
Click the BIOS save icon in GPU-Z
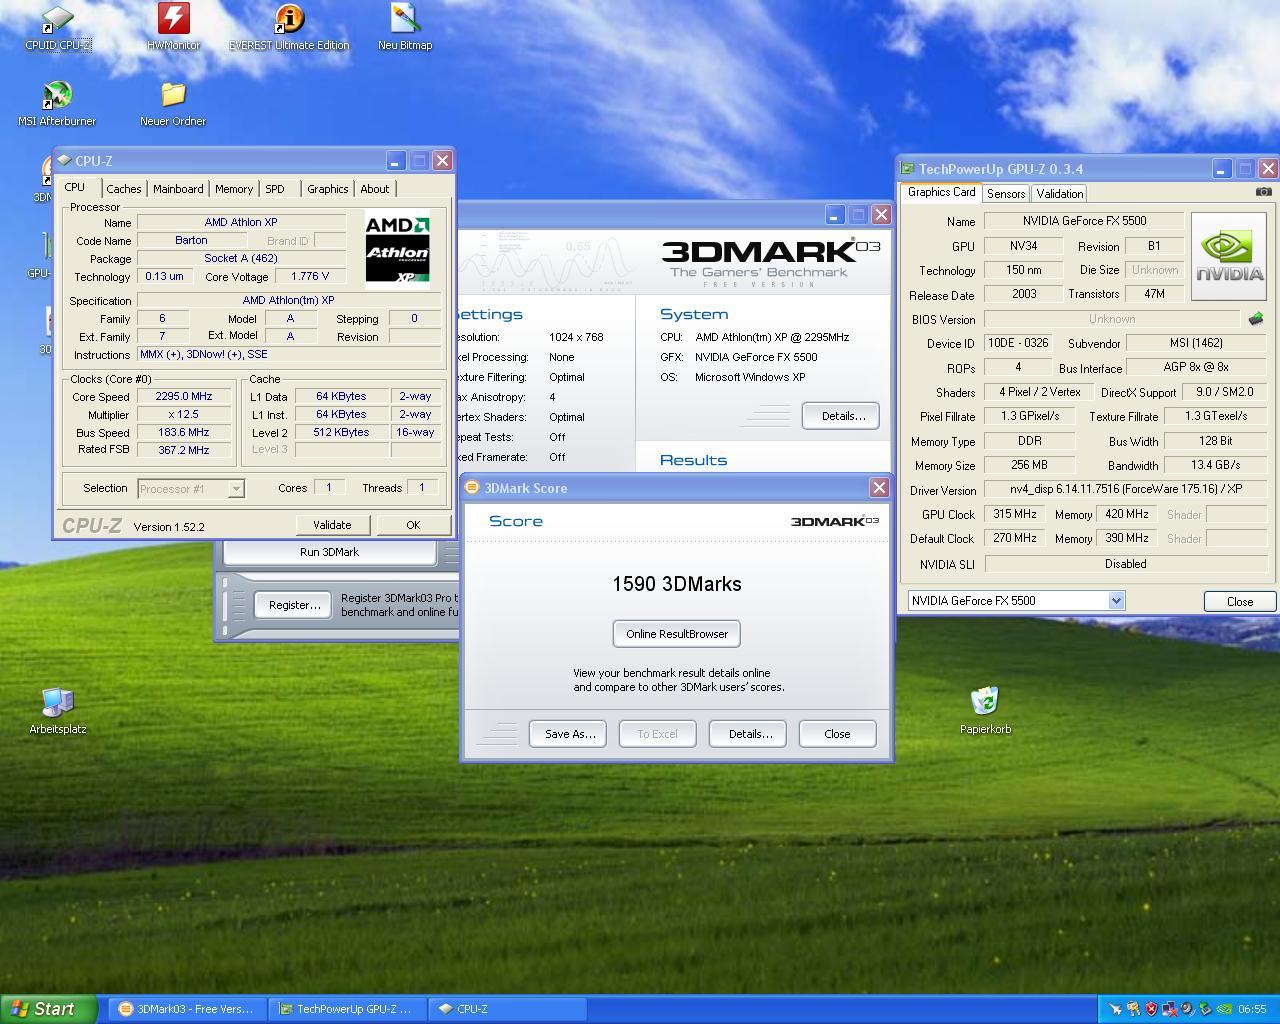click(1255, 319)
